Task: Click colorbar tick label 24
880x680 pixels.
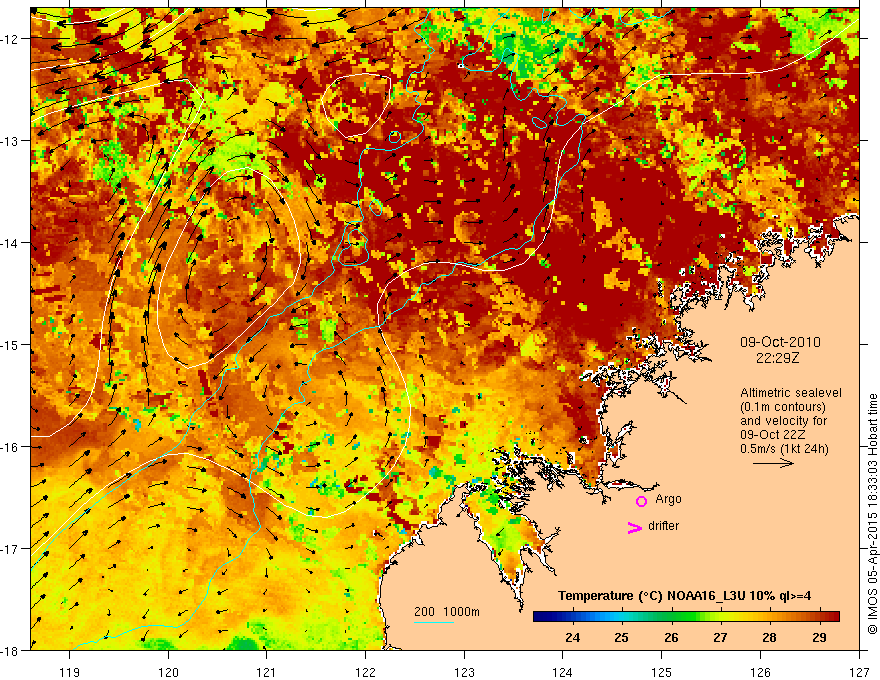Action: (572, 637)
